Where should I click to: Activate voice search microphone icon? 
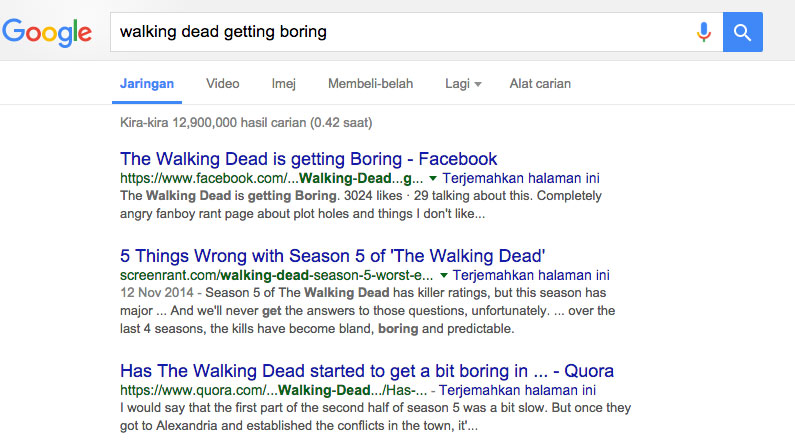coord(703,32)
